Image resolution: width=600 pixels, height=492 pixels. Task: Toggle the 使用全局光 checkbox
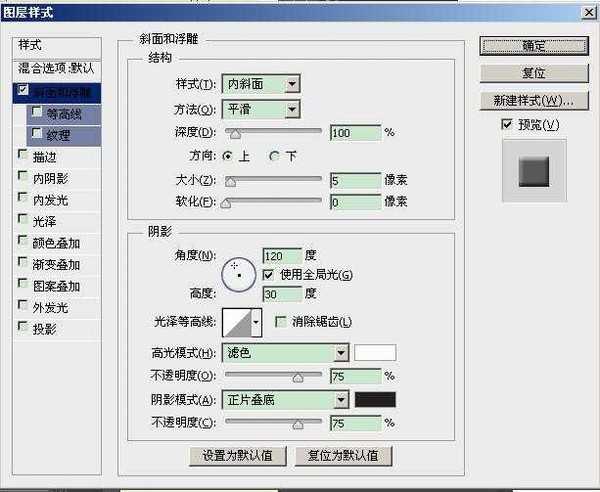point(268,275)
